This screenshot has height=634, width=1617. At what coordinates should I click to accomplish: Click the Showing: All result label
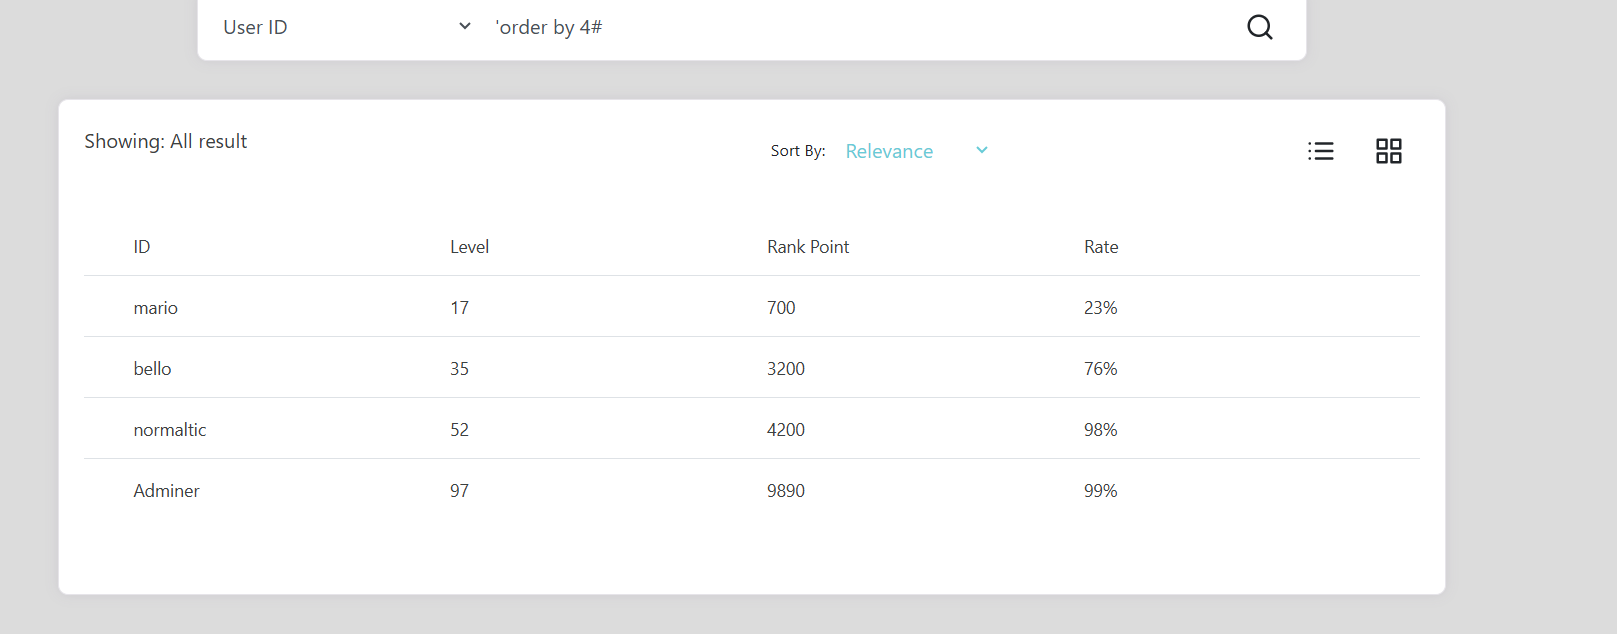165,141
